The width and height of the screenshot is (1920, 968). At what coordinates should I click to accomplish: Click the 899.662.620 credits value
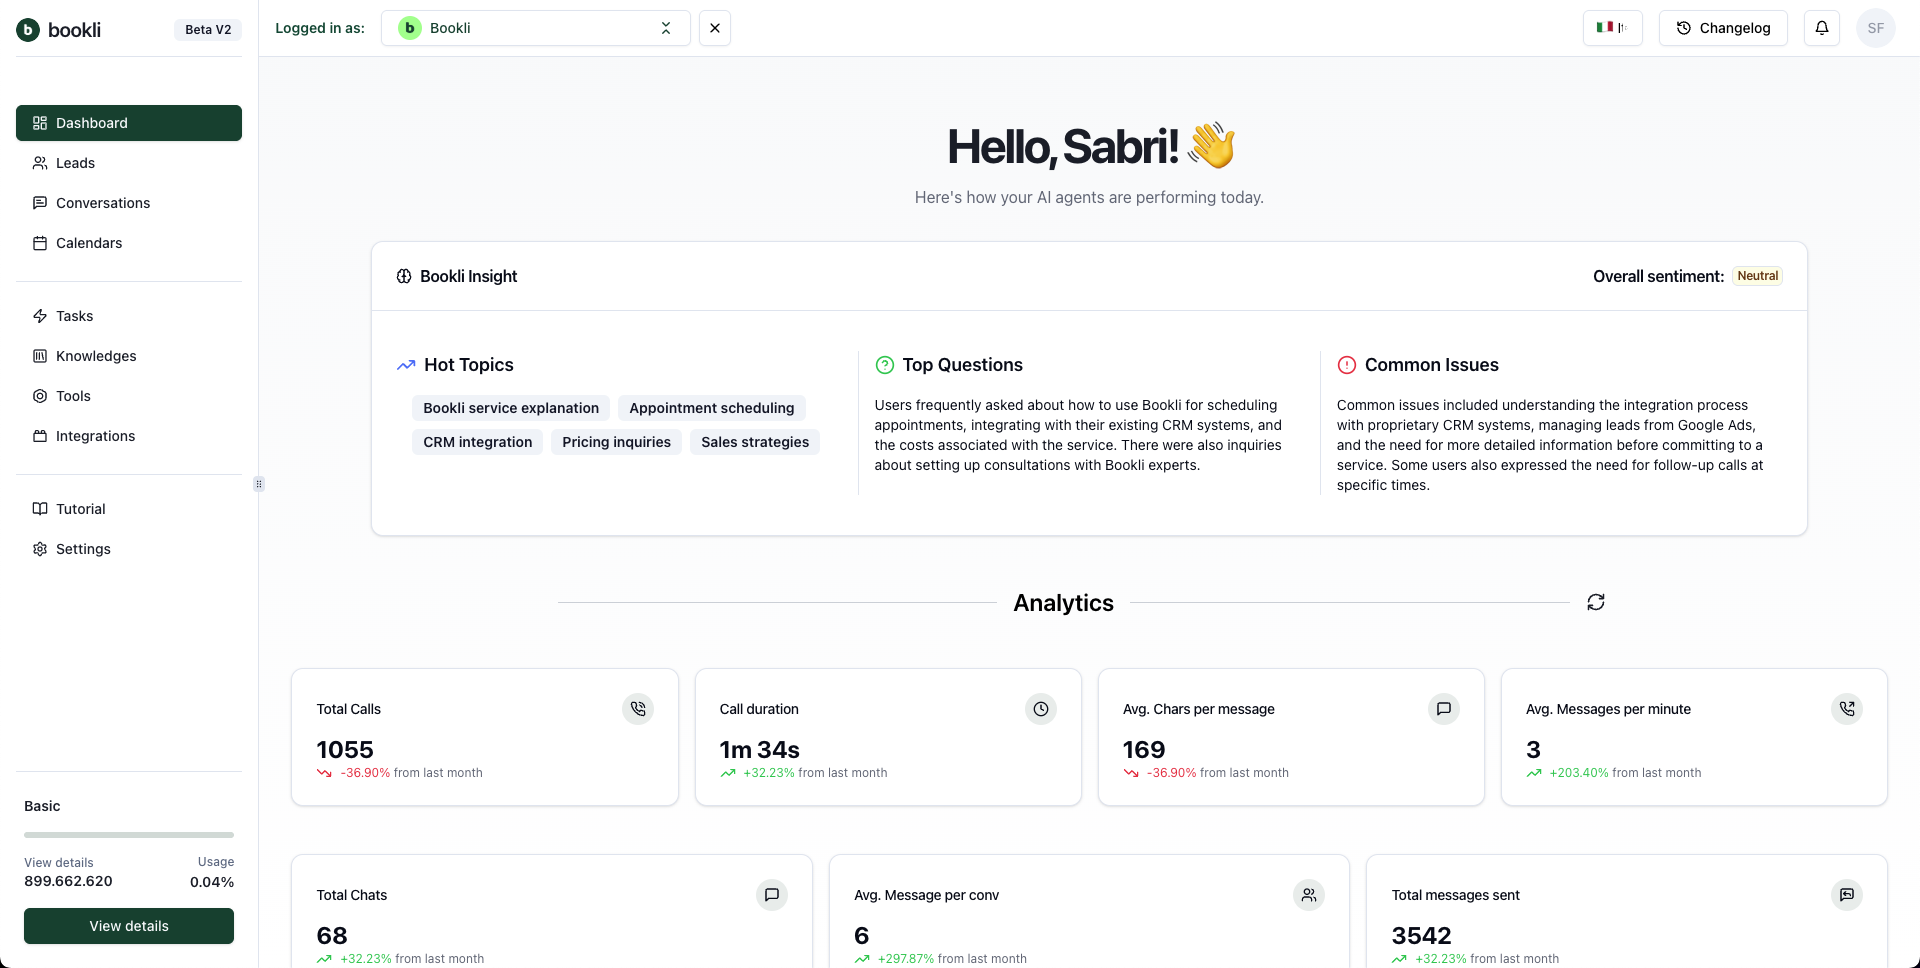click(x=68, y=881)
